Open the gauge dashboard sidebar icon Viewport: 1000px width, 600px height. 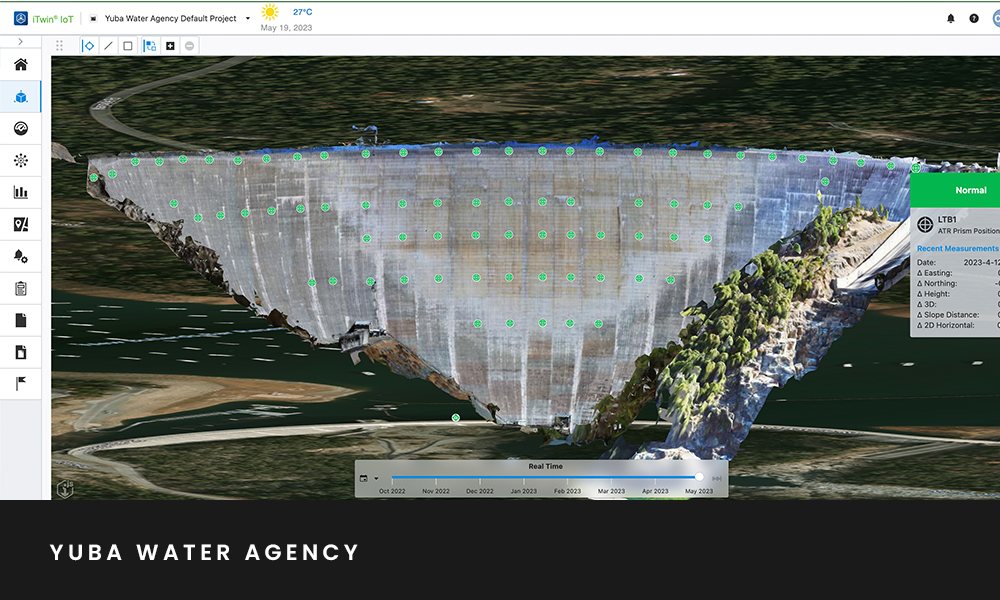click(20, 128)
